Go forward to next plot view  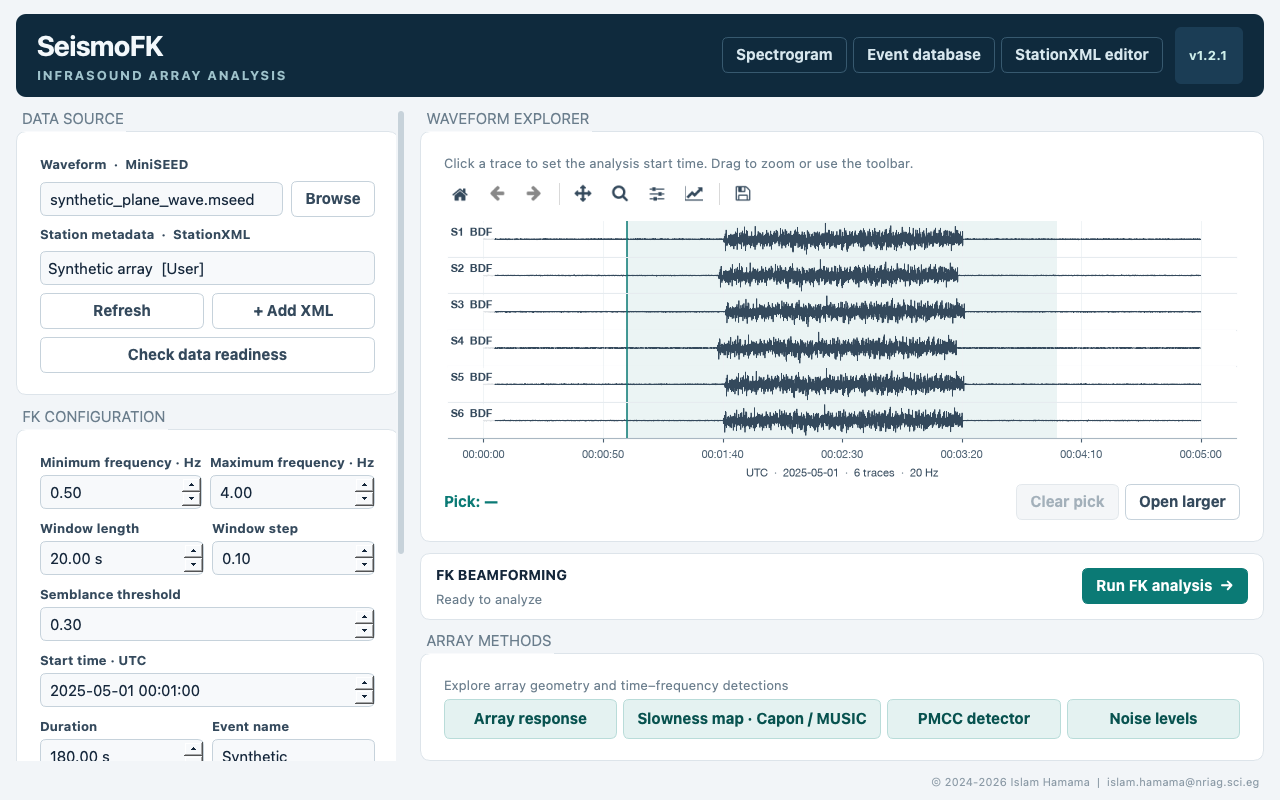pos(534,194)
